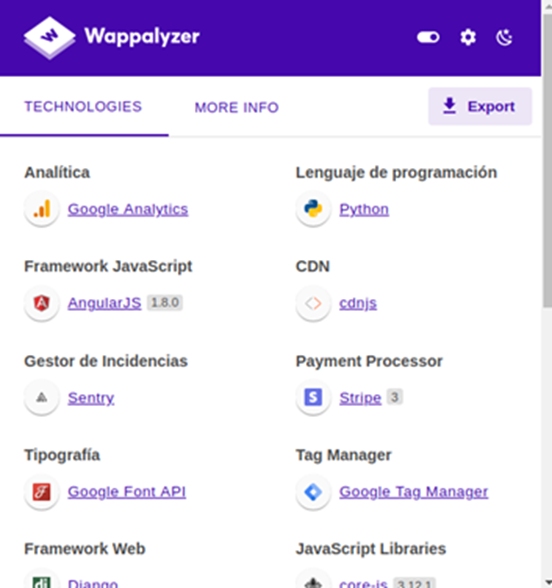Click the AngularJS 1.8.0 version badge

pos(165,303)
